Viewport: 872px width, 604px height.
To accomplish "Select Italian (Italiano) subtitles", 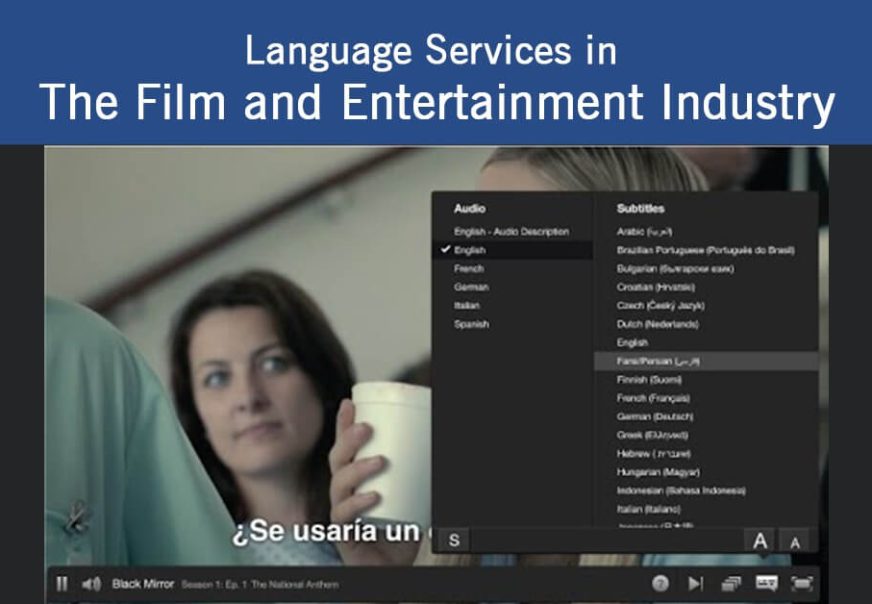I will [x=648, y=509].
